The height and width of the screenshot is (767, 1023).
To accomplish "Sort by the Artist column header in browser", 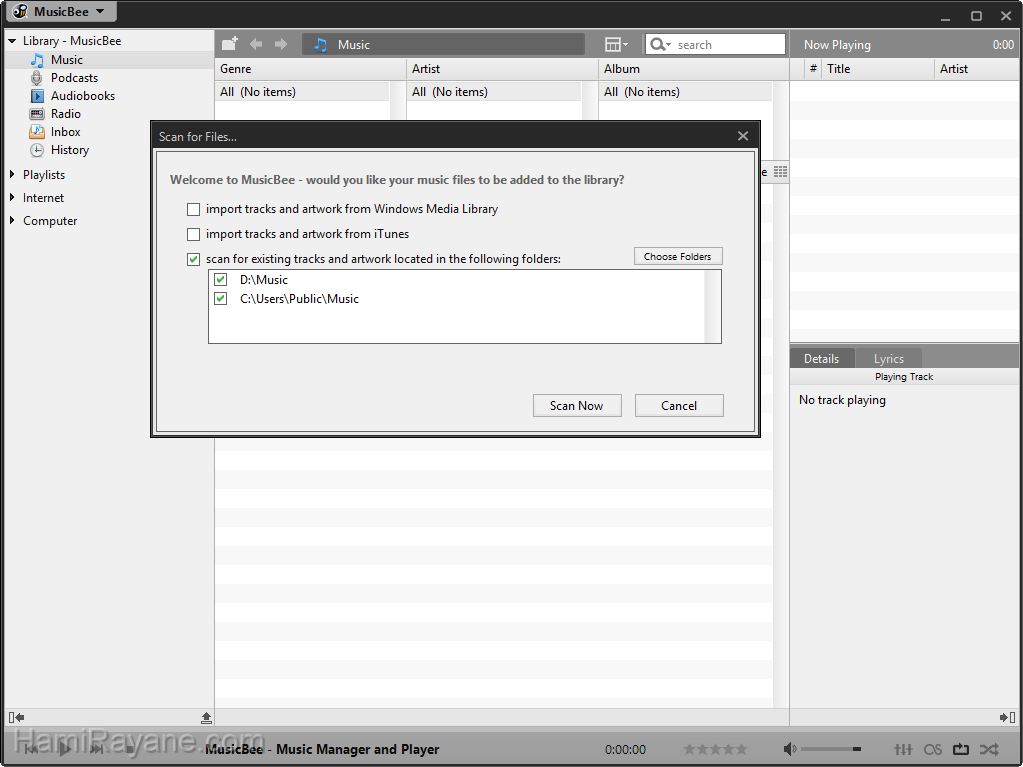I will tap(502, 68).
